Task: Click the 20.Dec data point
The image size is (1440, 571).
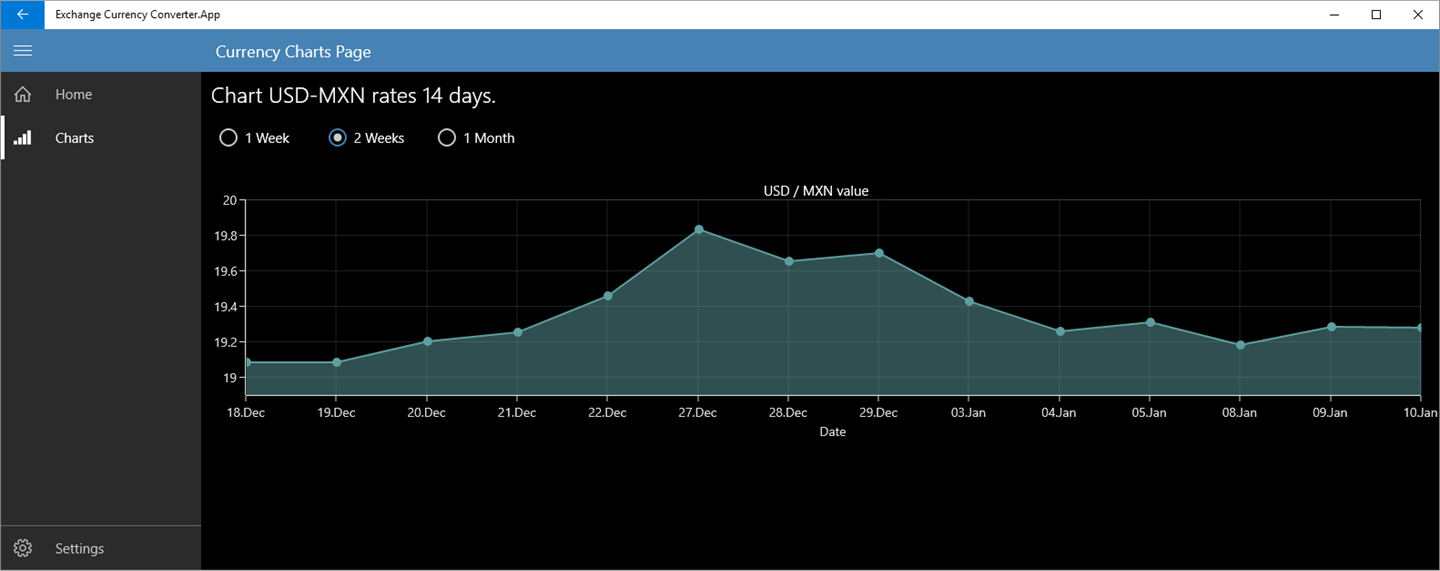Action: (x=427, y=341)
